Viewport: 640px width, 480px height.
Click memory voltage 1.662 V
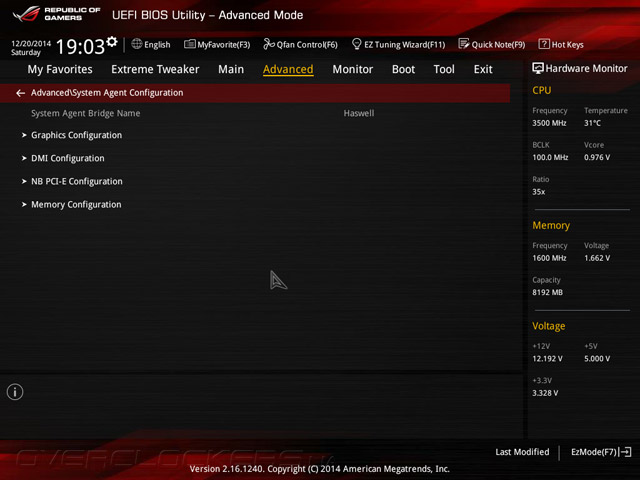[597, 258]
